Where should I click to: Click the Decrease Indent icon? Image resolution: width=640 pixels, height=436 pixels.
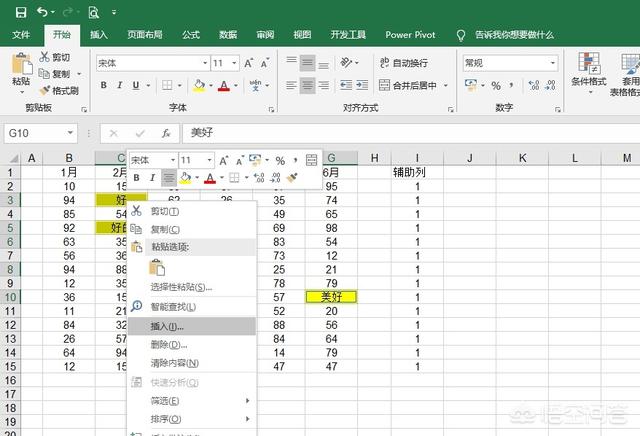(346, 85)
